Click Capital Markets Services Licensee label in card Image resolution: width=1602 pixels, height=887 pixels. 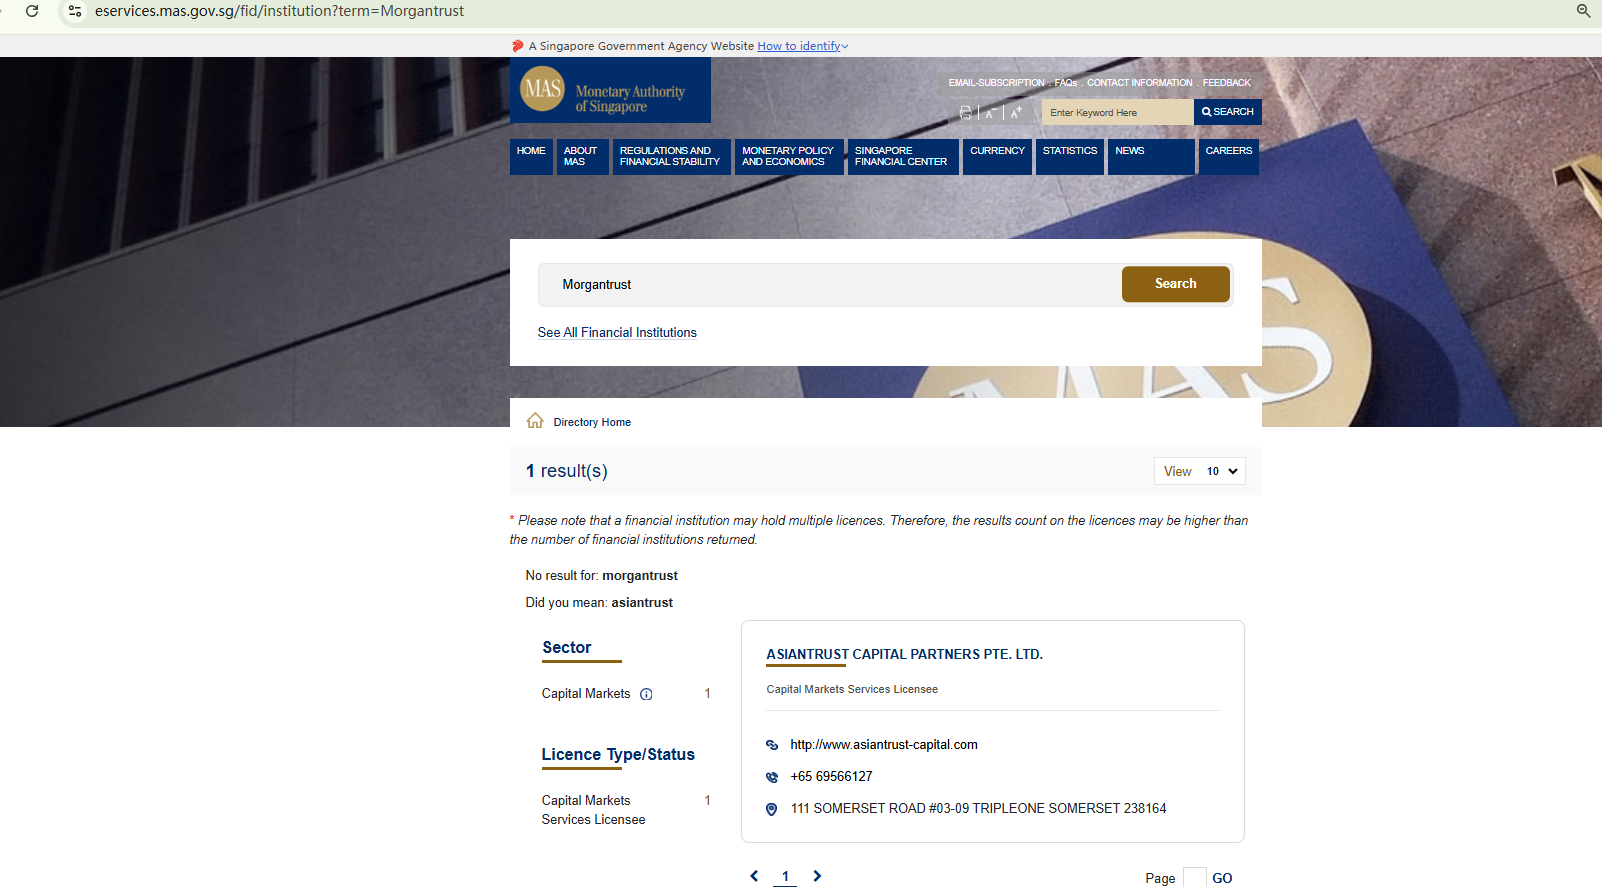coord(852,689)
